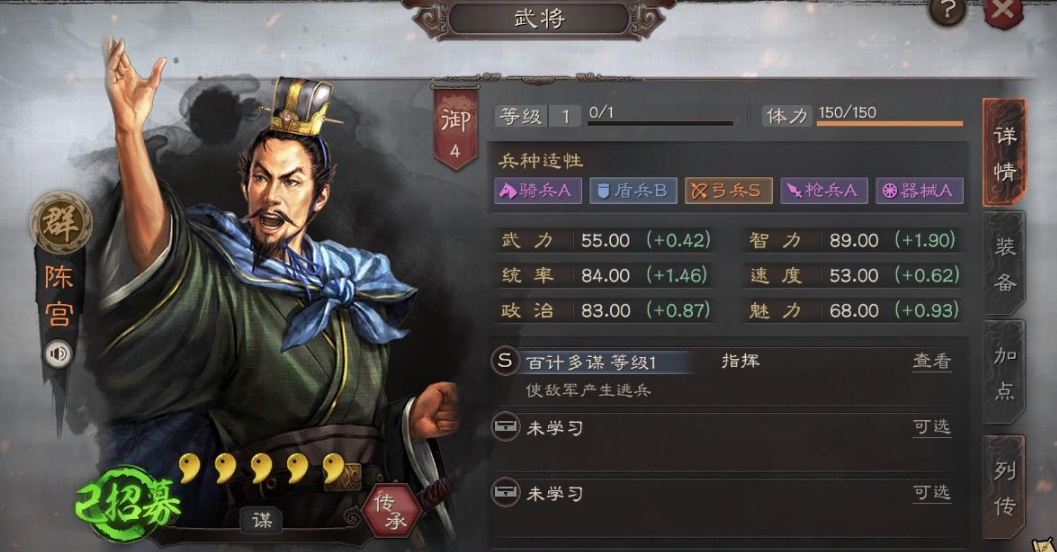Select the 弓兵S troop aptitude tag
Image resolution: width=1057 pixels, height=552 pixels.
[x=728, y=191]
